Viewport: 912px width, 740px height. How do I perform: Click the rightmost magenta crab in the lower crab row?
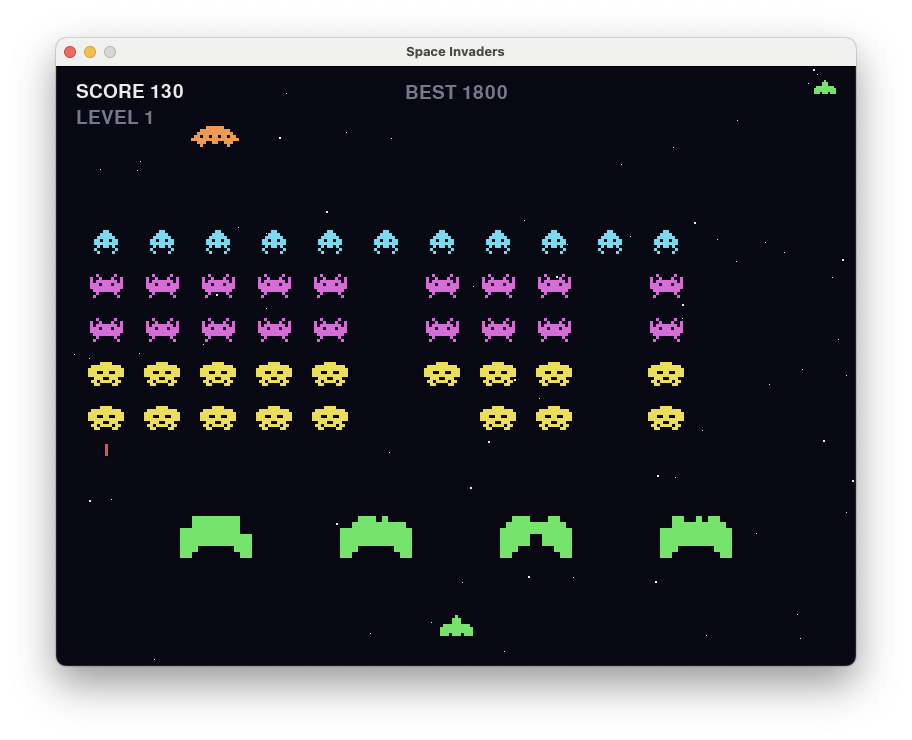[667, 329]
